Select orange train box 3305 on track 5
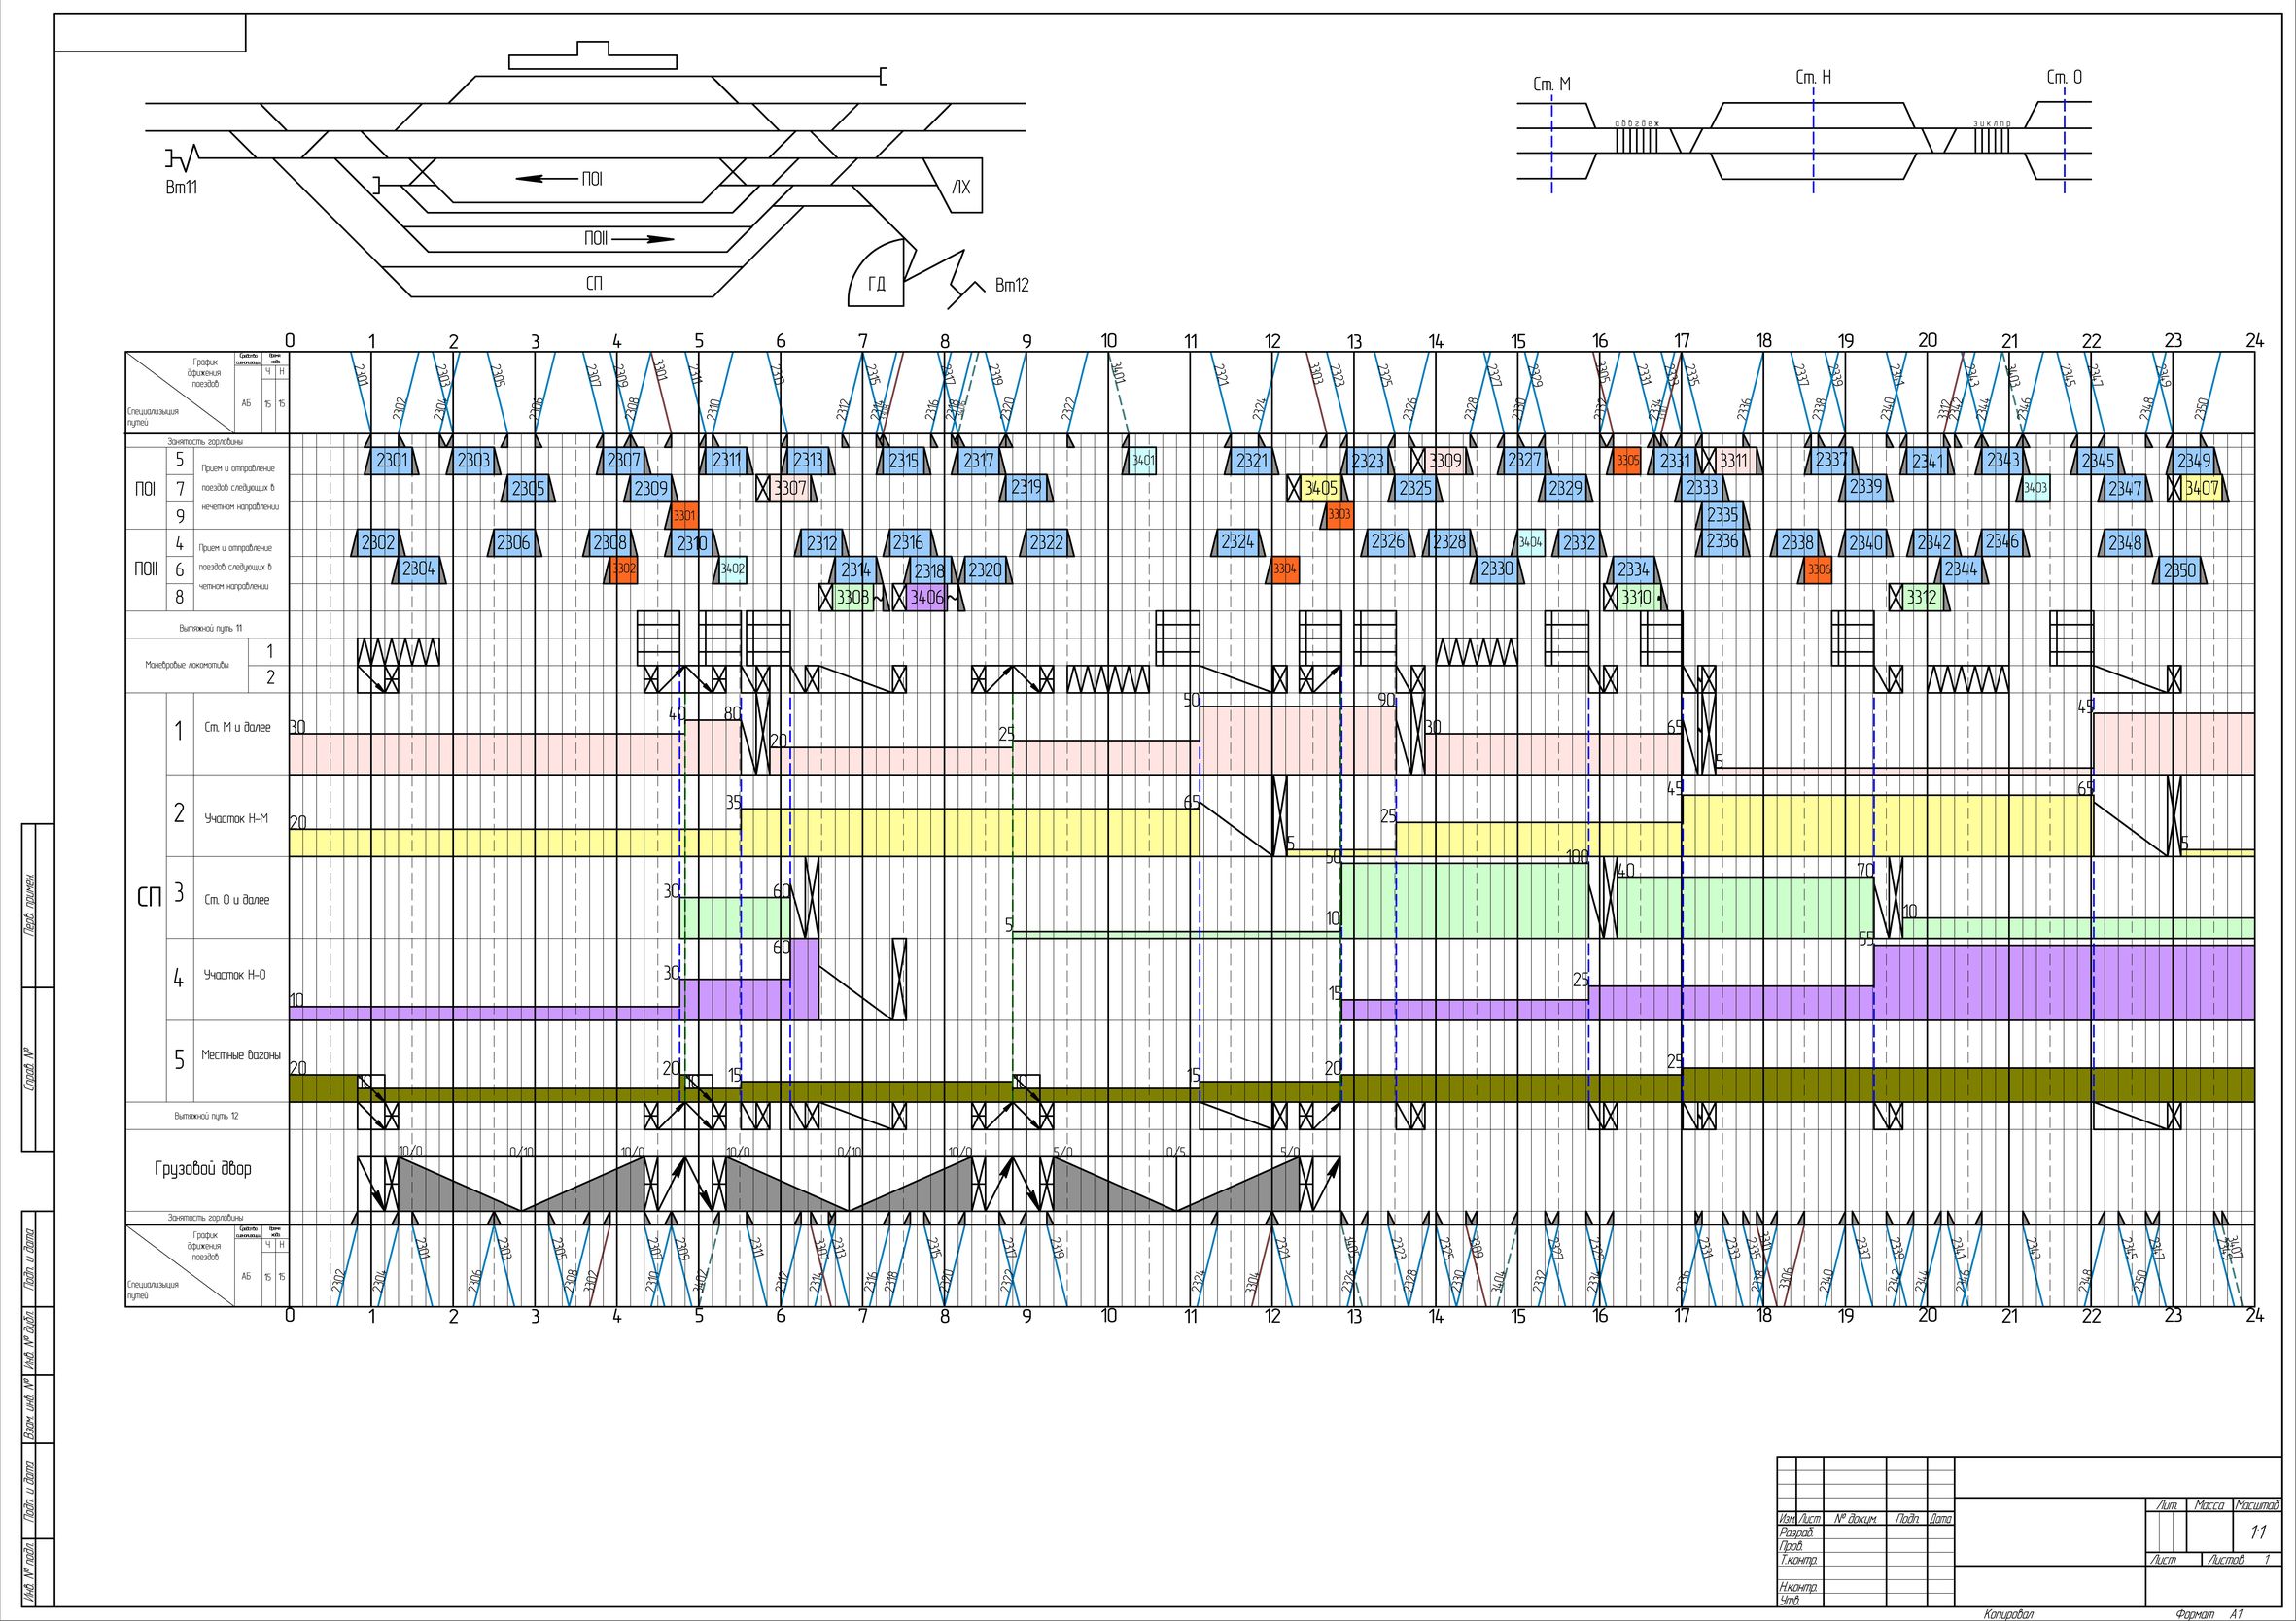Viewport: 2296px width, 1621px height. tap(1628, 461)
